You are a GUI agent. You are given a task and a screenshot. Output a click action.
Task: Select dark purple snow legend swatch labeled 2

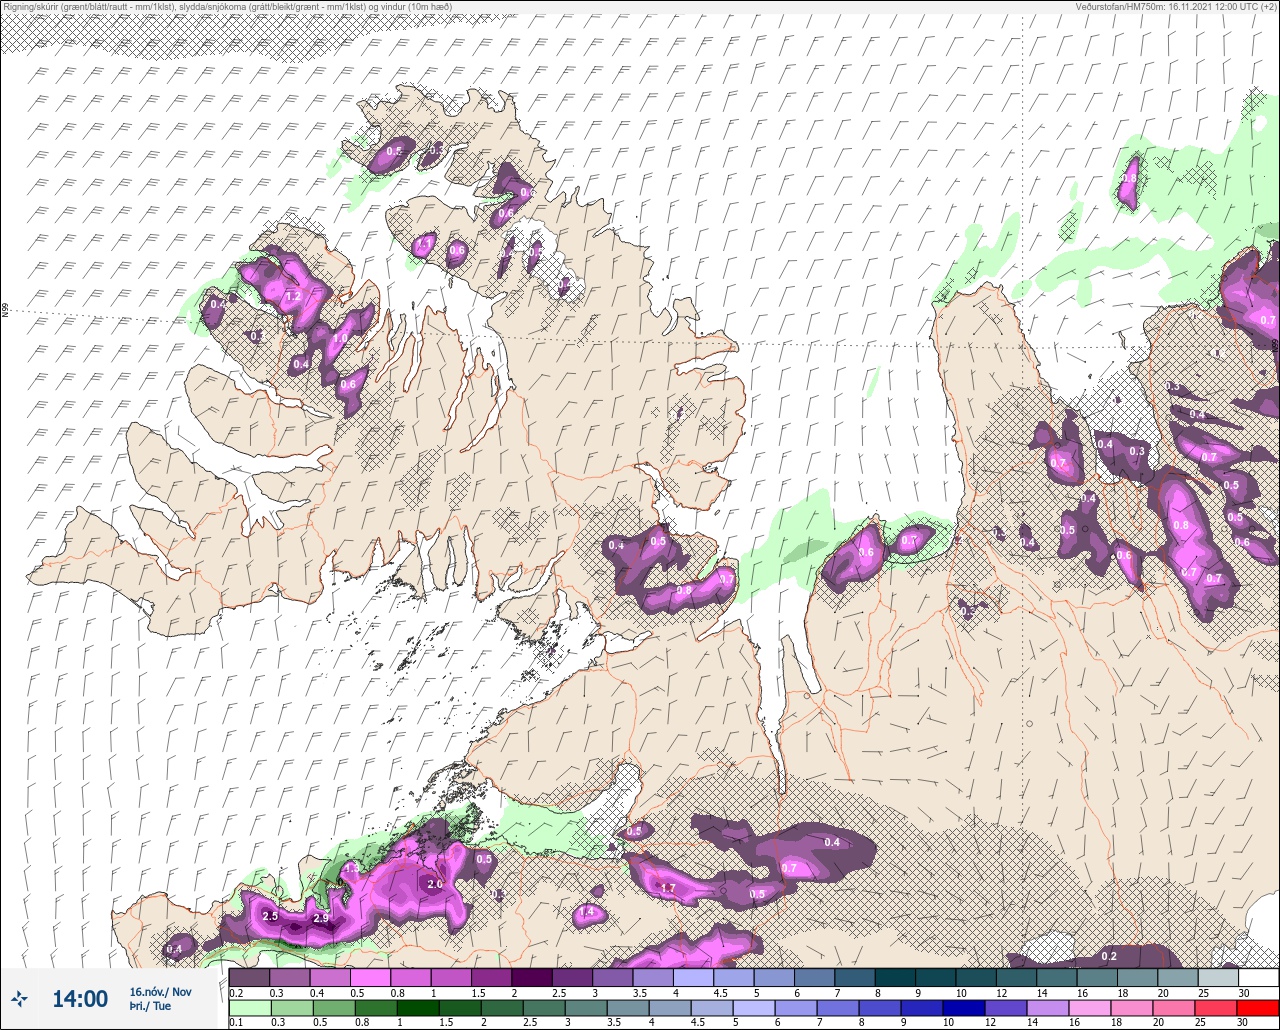pos(531,977)
